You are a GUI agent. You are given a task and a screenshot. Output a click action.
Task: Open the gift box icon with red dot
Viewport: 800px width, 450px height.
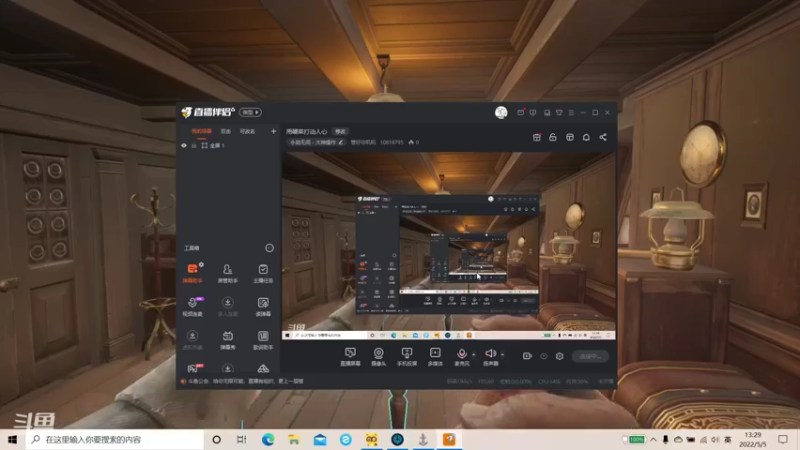537,137
